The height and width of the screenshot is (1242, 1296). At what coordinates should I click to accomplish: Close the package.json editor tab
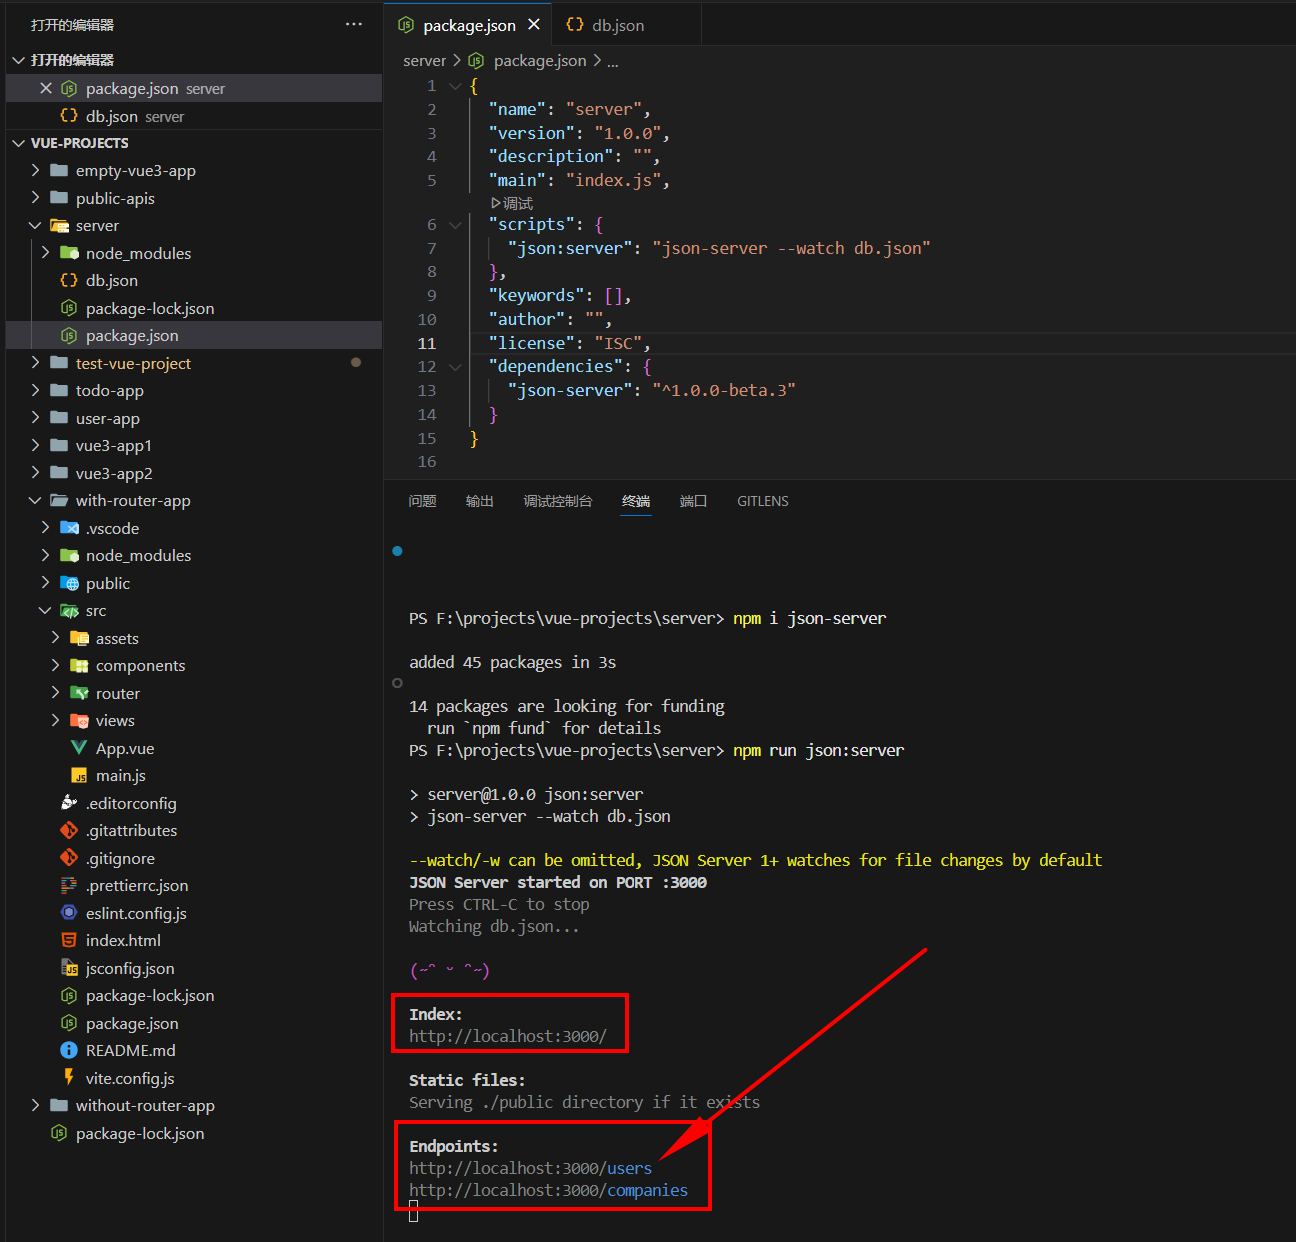[x=534, y=24]
